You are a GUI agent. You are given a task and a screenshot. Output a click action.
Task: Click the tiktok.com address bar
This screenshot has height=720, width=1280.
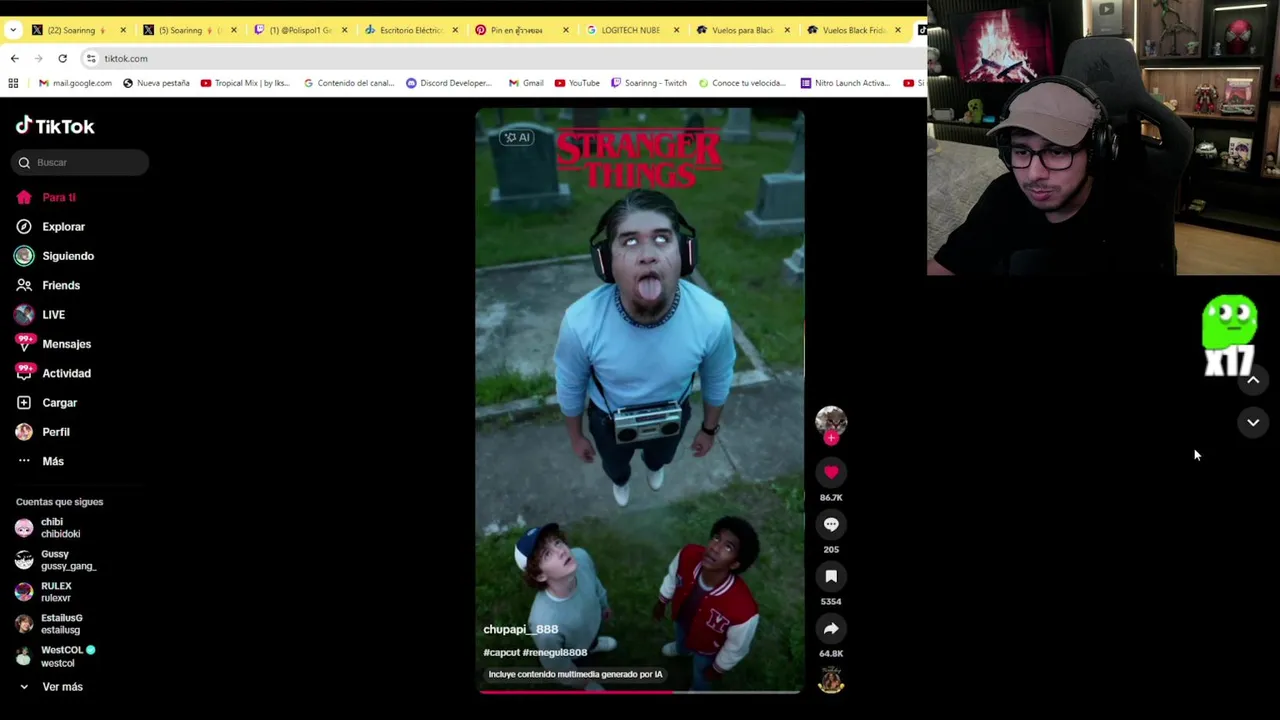[x=500, y=58]
